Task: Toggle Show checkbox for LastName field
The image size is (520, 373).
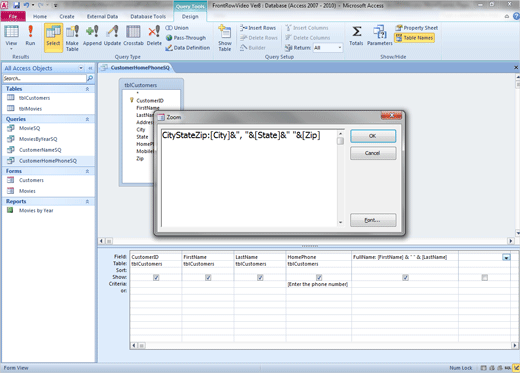Action: pos(260,277)
